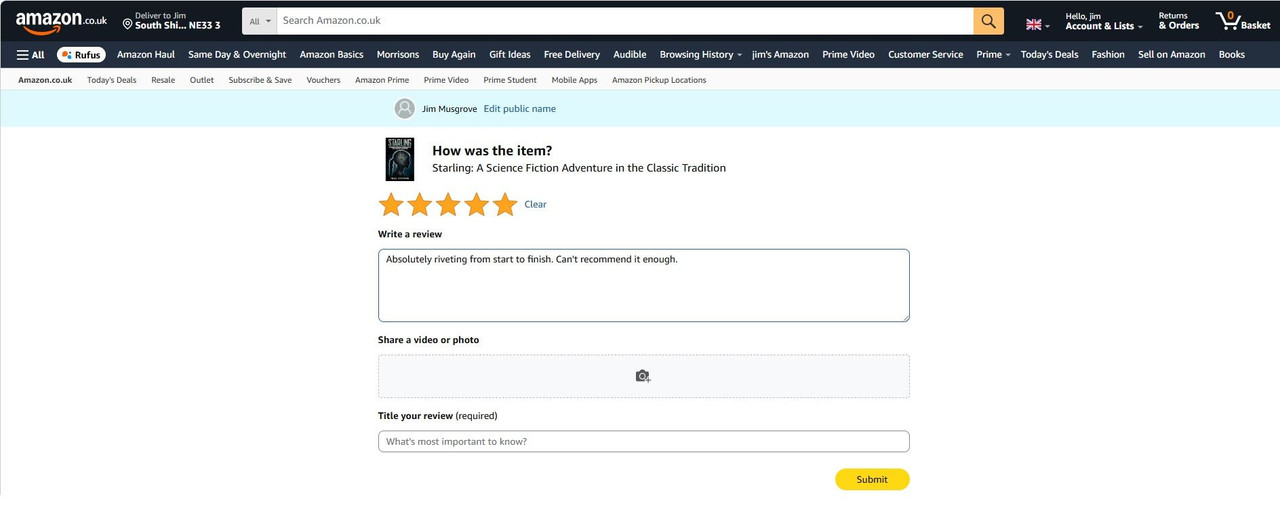
Task: Open Prime Student
Action: (x=510, y=80)
